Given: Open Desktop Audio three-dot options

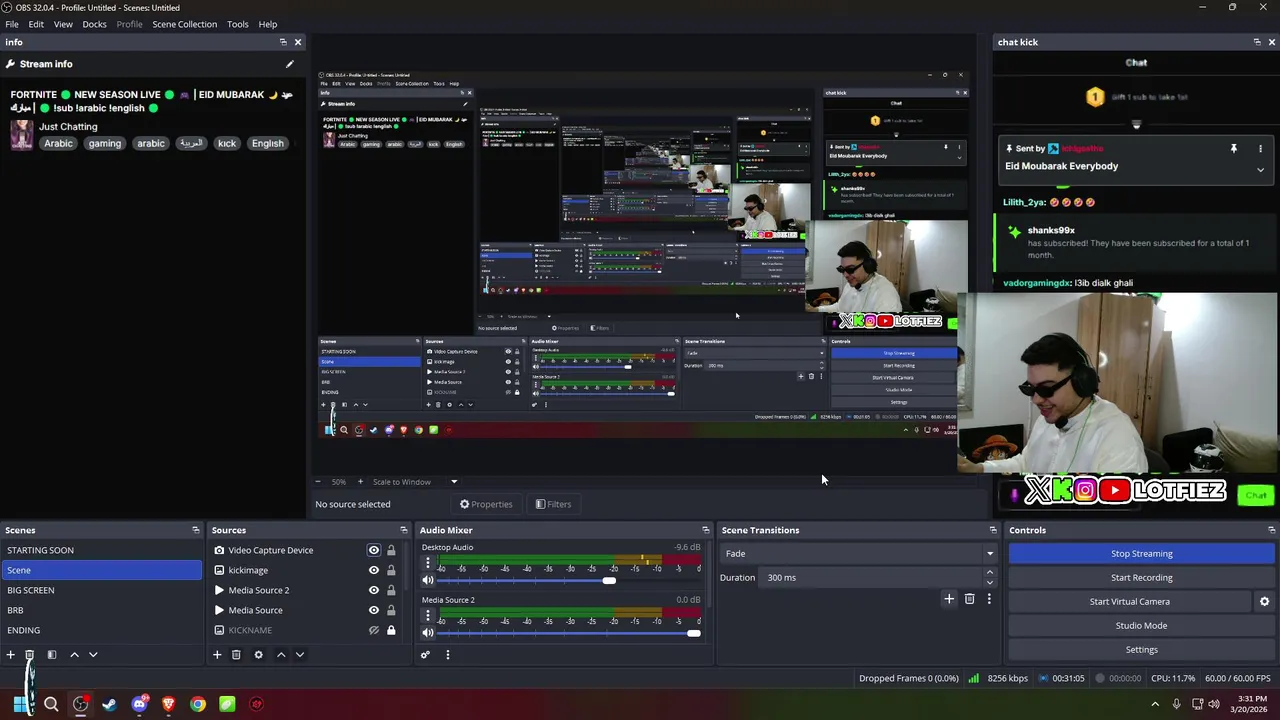Looking at the screenshot, I should click(428, 563).
